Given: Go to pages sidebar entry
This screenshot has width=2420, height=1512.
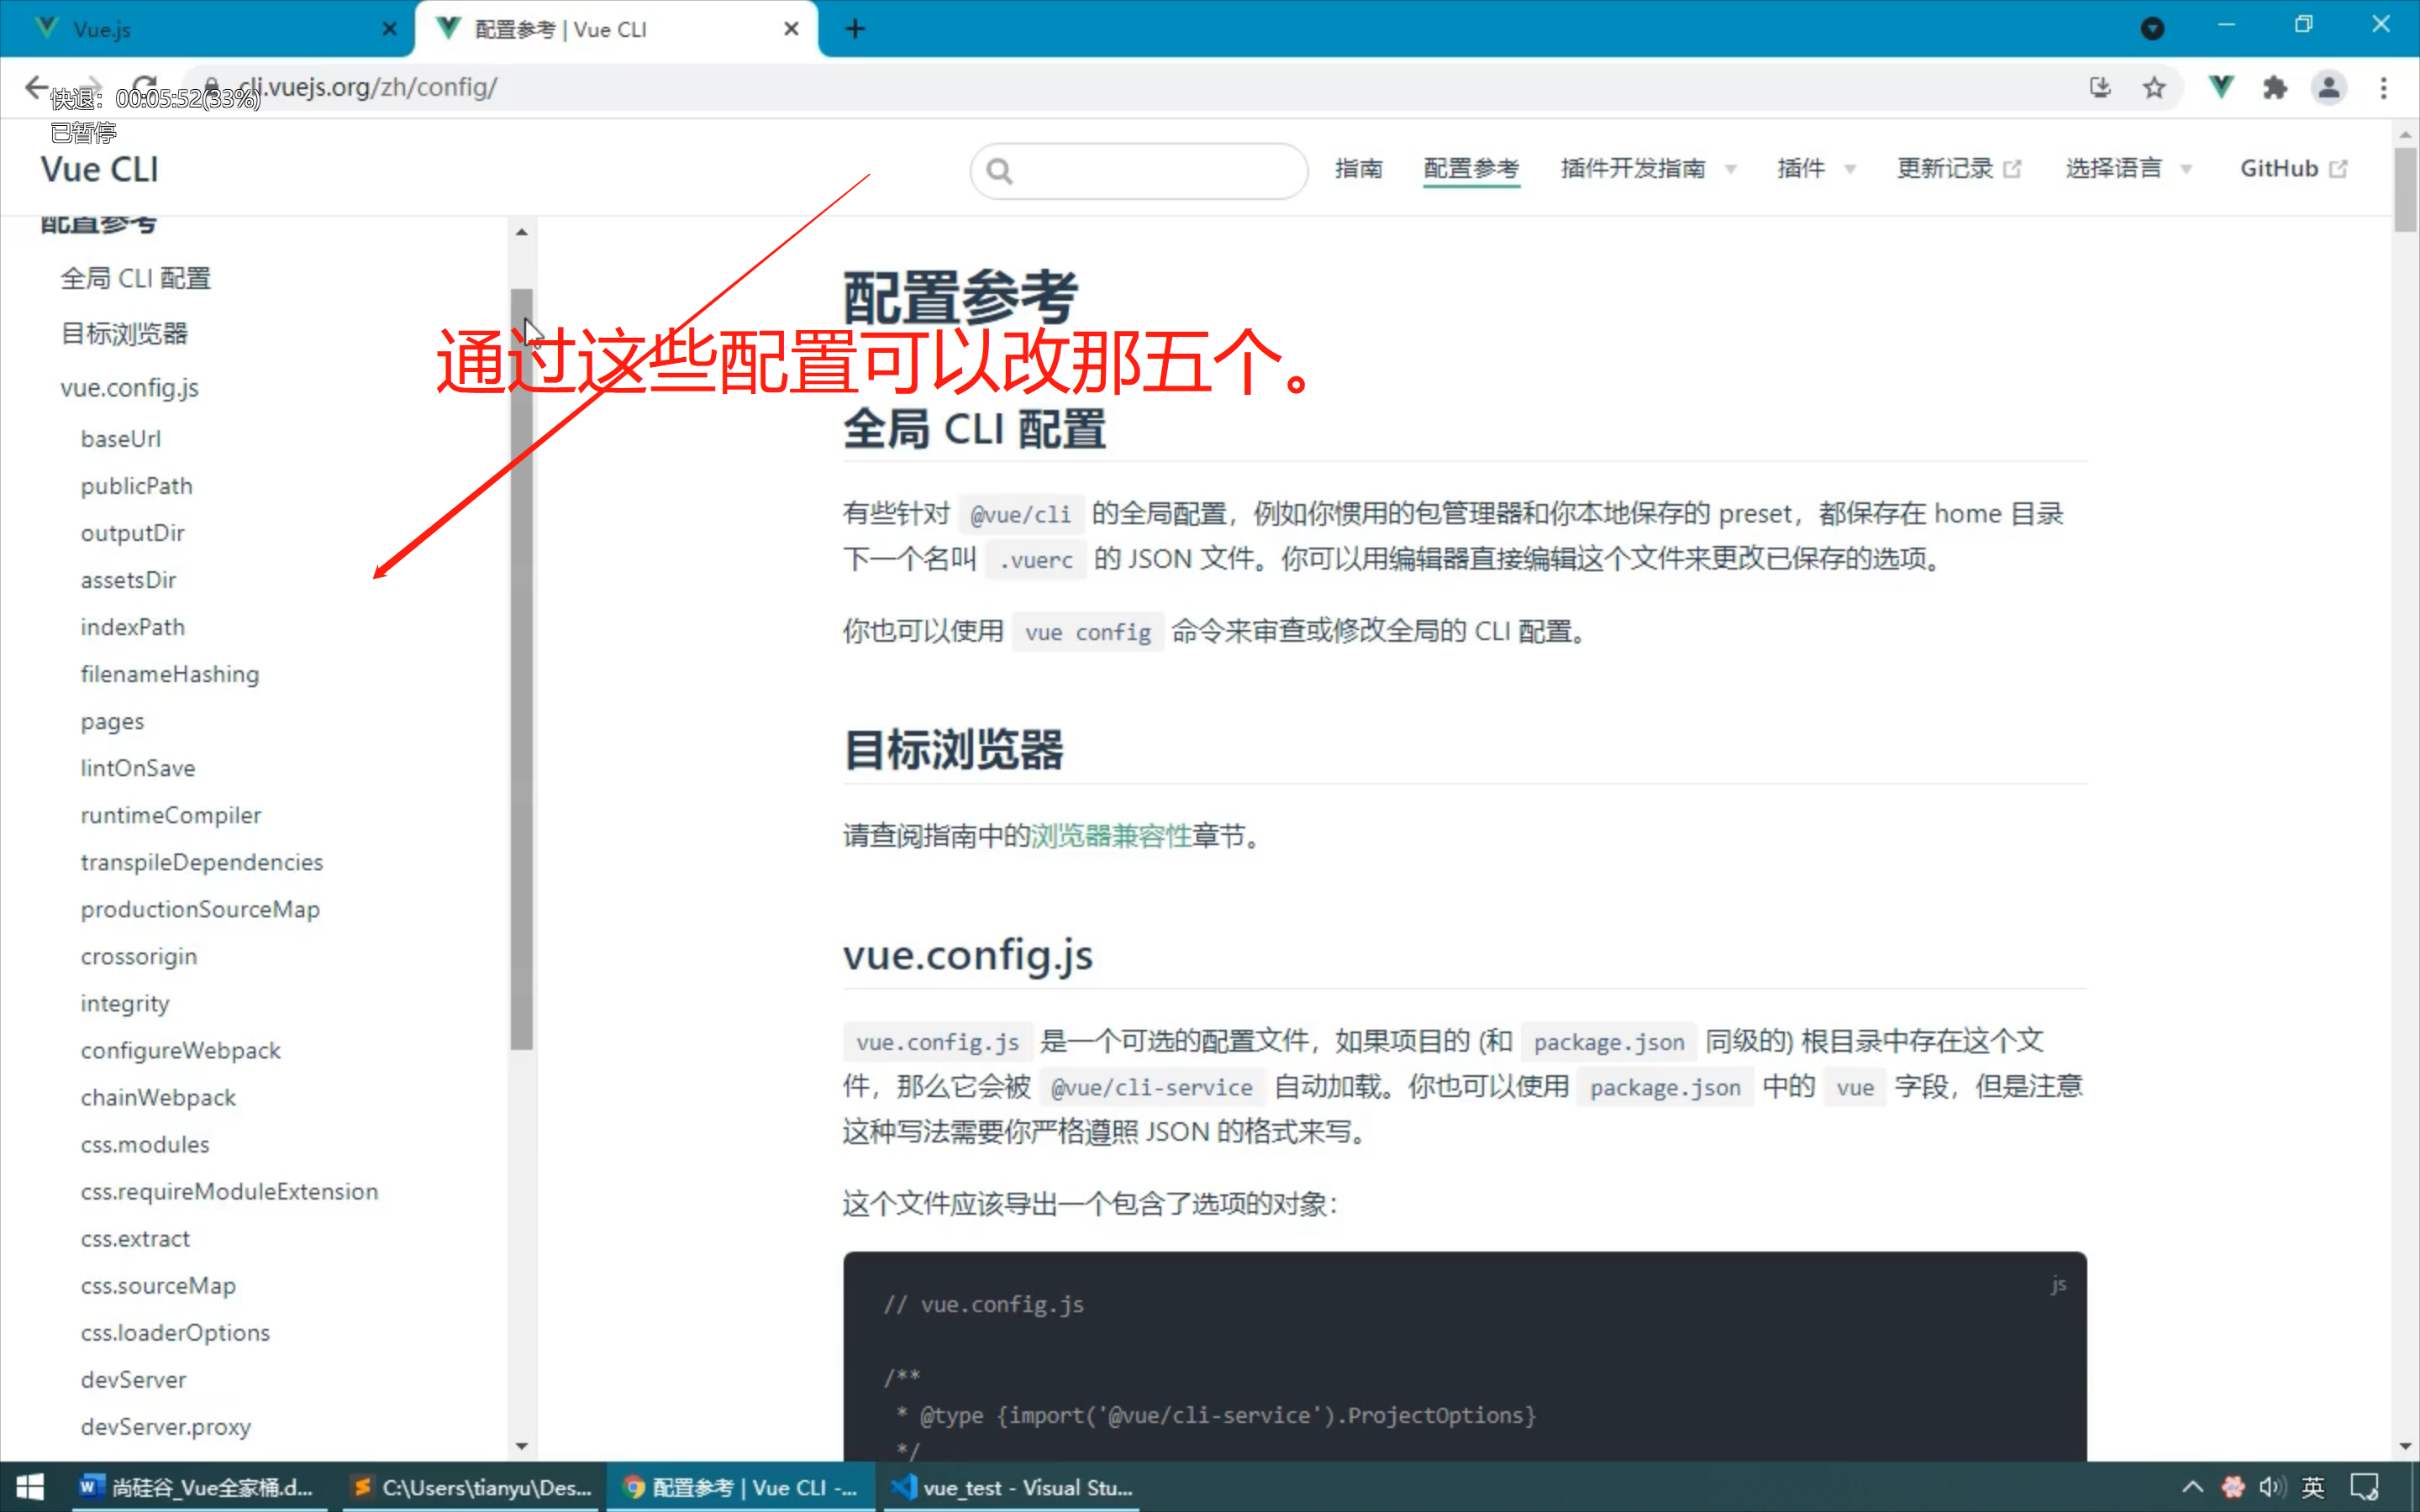Looking at the screenshot, I should tap(113, 722).
